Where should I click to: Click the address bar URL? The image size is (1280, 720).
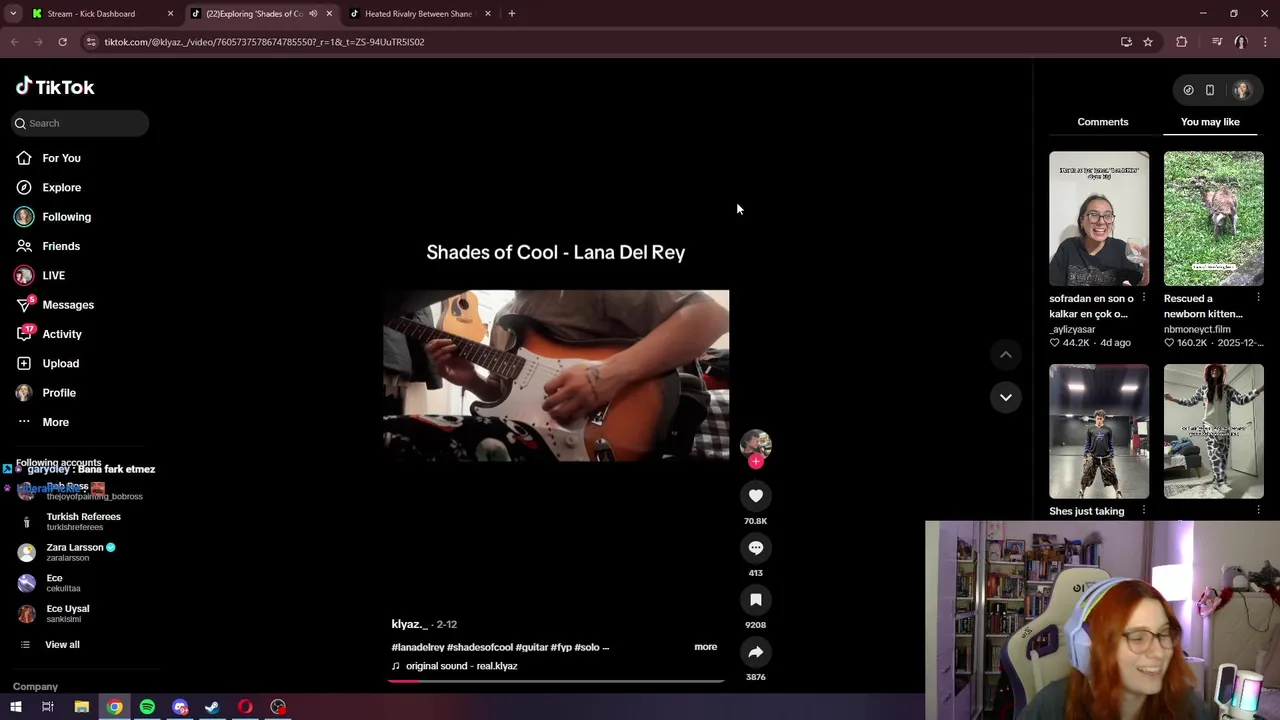point(264,42)
